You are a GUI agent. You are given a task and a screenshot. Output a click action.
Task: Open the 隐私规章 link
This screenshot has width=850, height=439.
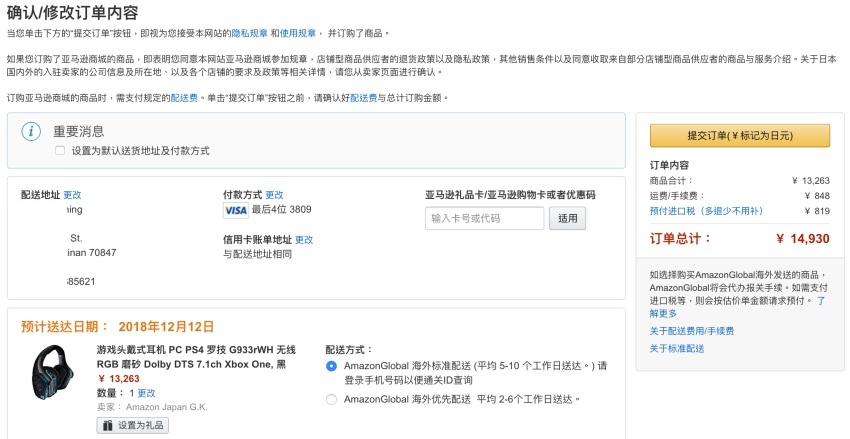pyautogui.click(x=249, y=33)
